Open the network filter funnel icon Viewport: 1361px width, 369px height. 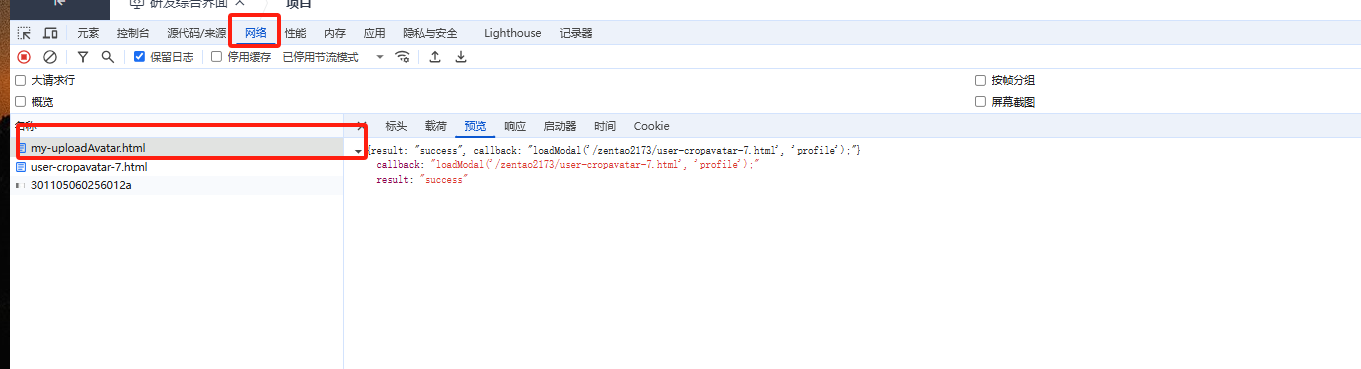83,57
